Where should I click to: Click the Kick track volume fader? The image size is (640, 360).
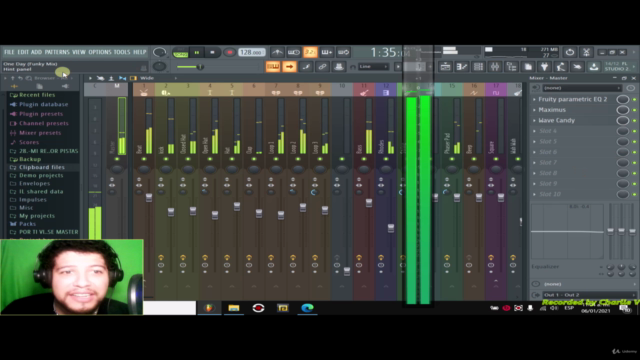(171, 211)
